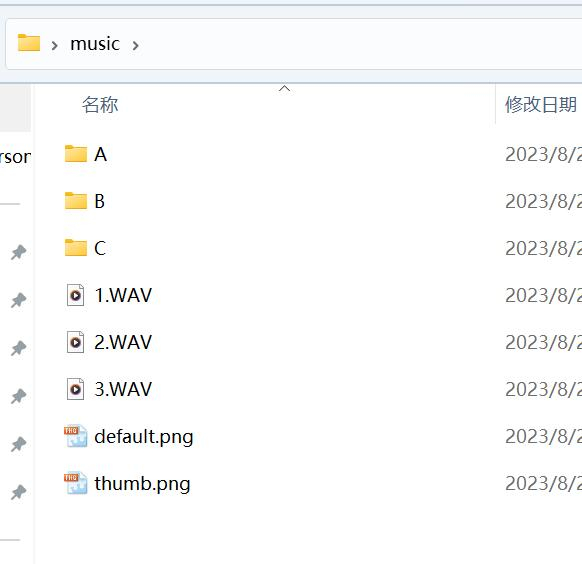This screenshot has height=564, width=582.
Task: Expand chevron after music breadcrumb
Action: click(135, 45)
